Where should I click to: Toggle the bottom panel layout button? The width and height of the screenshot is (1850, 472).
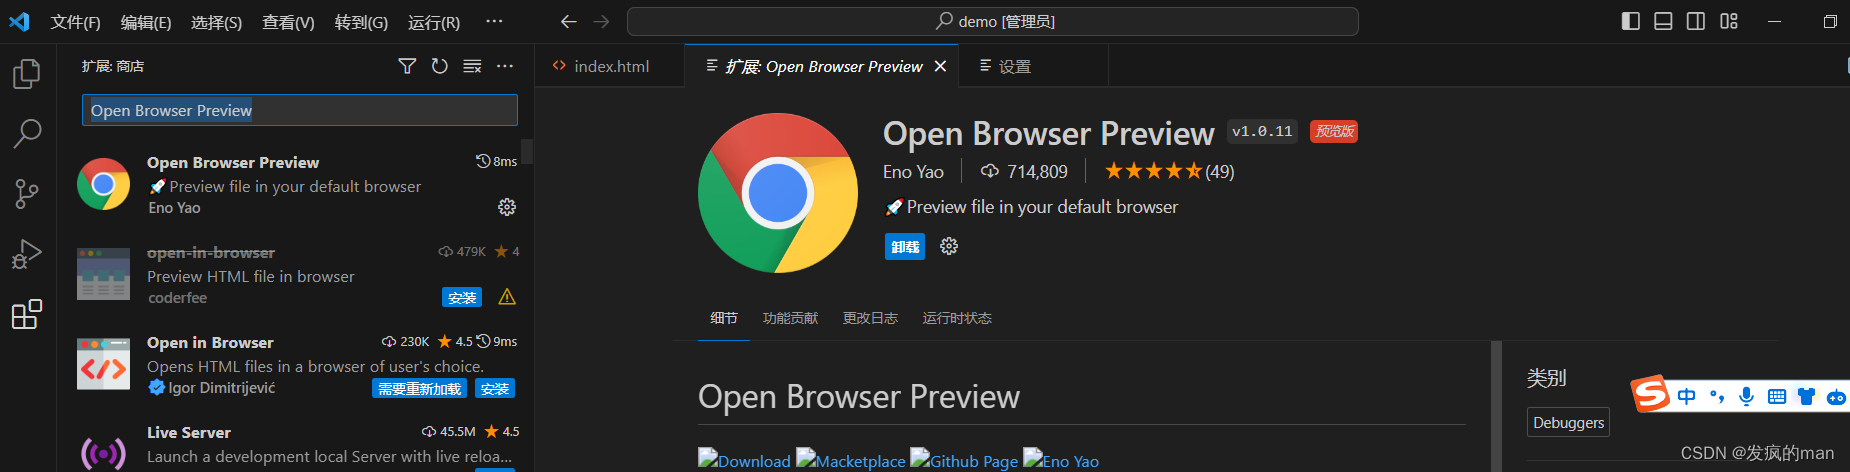(1663, 21)
